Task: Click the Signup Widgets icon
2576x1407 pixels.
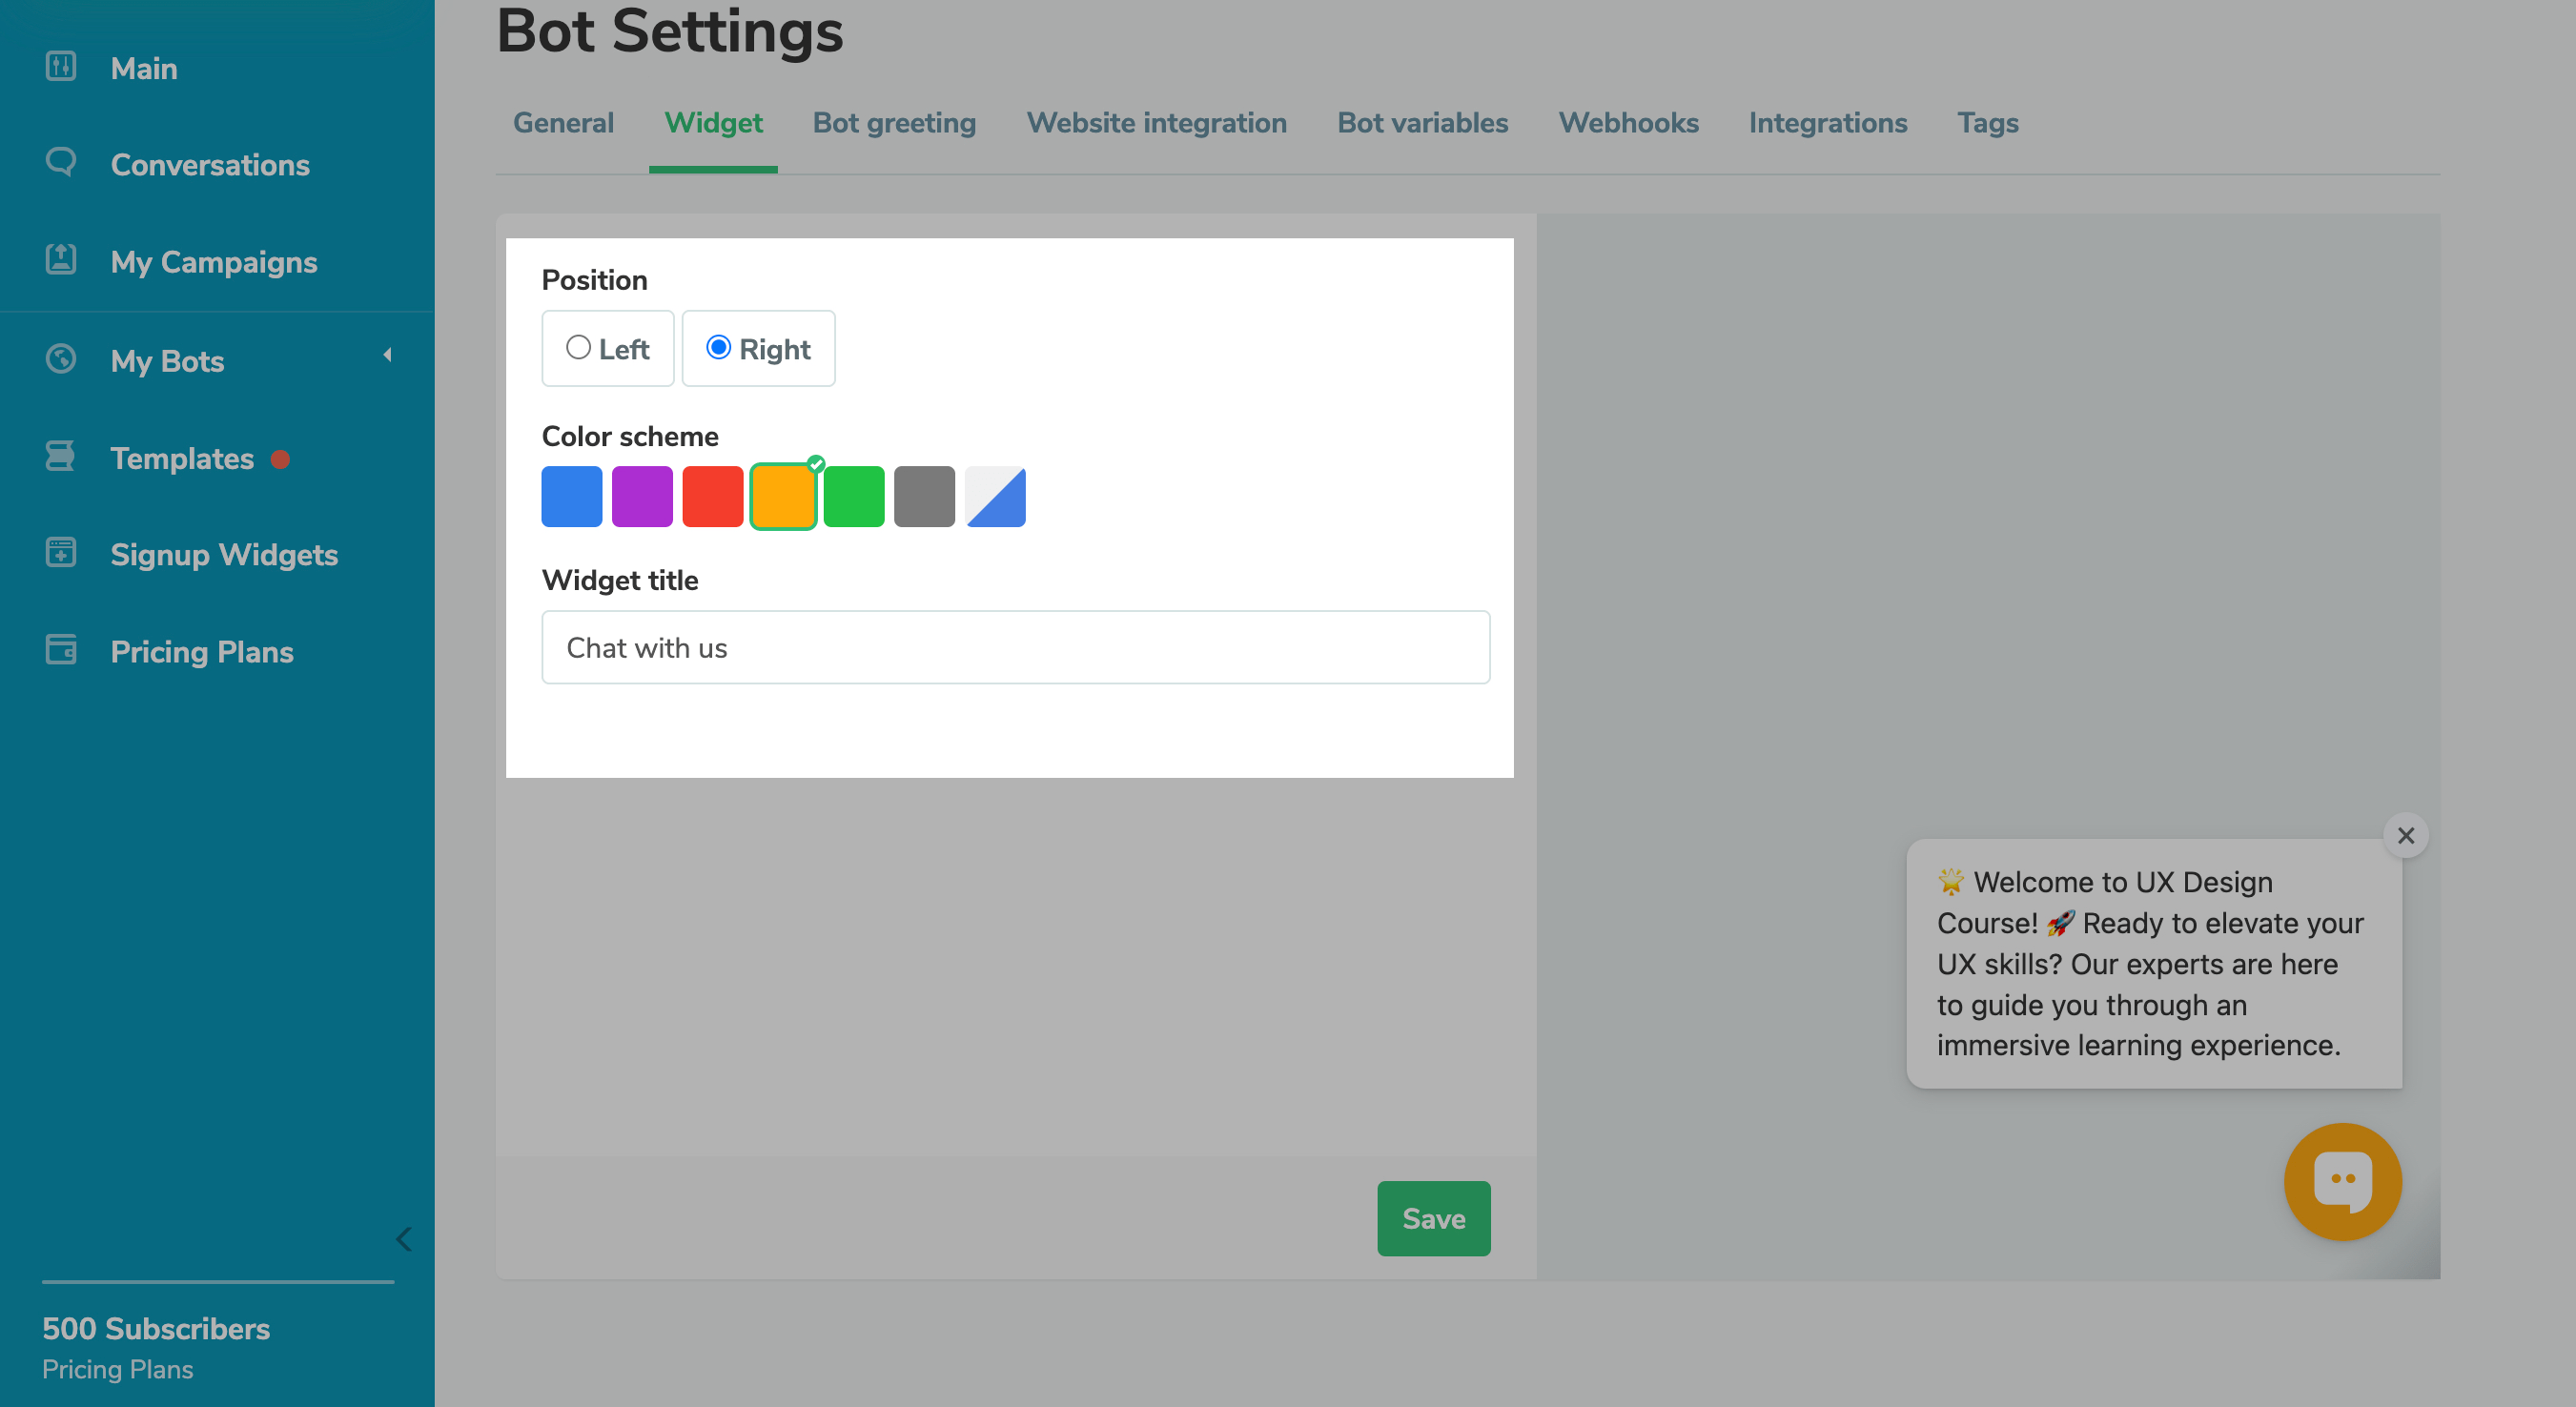Action: click(61, 553)
